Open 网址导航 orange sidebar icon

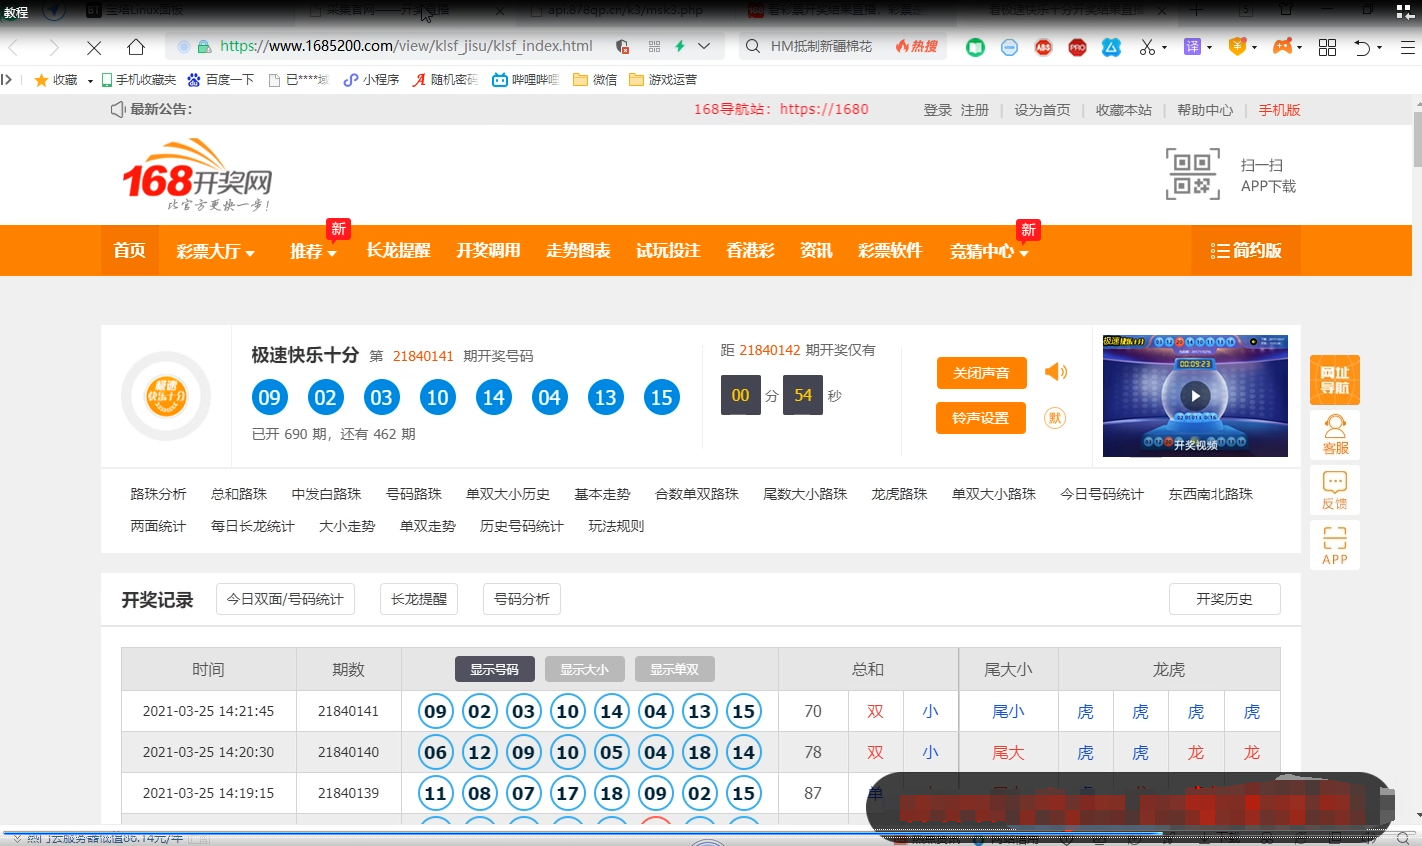(x=1334, y=380)
